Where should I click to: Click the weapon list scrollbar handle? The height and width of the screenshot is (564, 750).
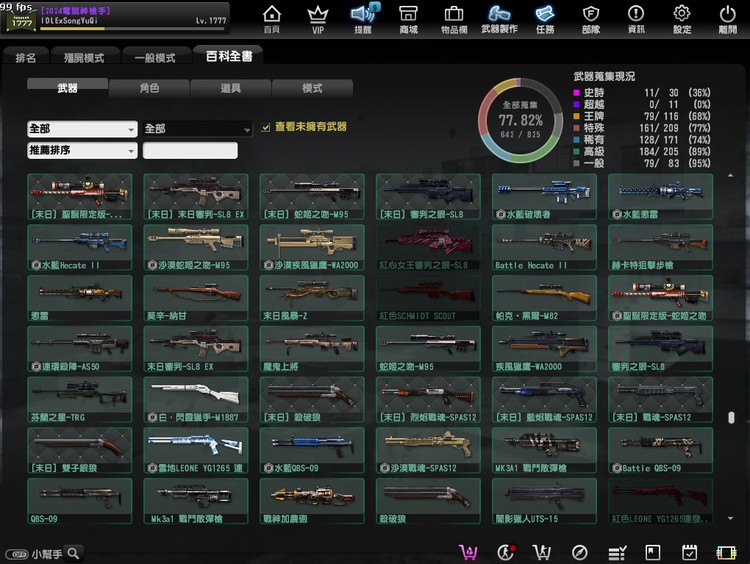tap(731, 418)
